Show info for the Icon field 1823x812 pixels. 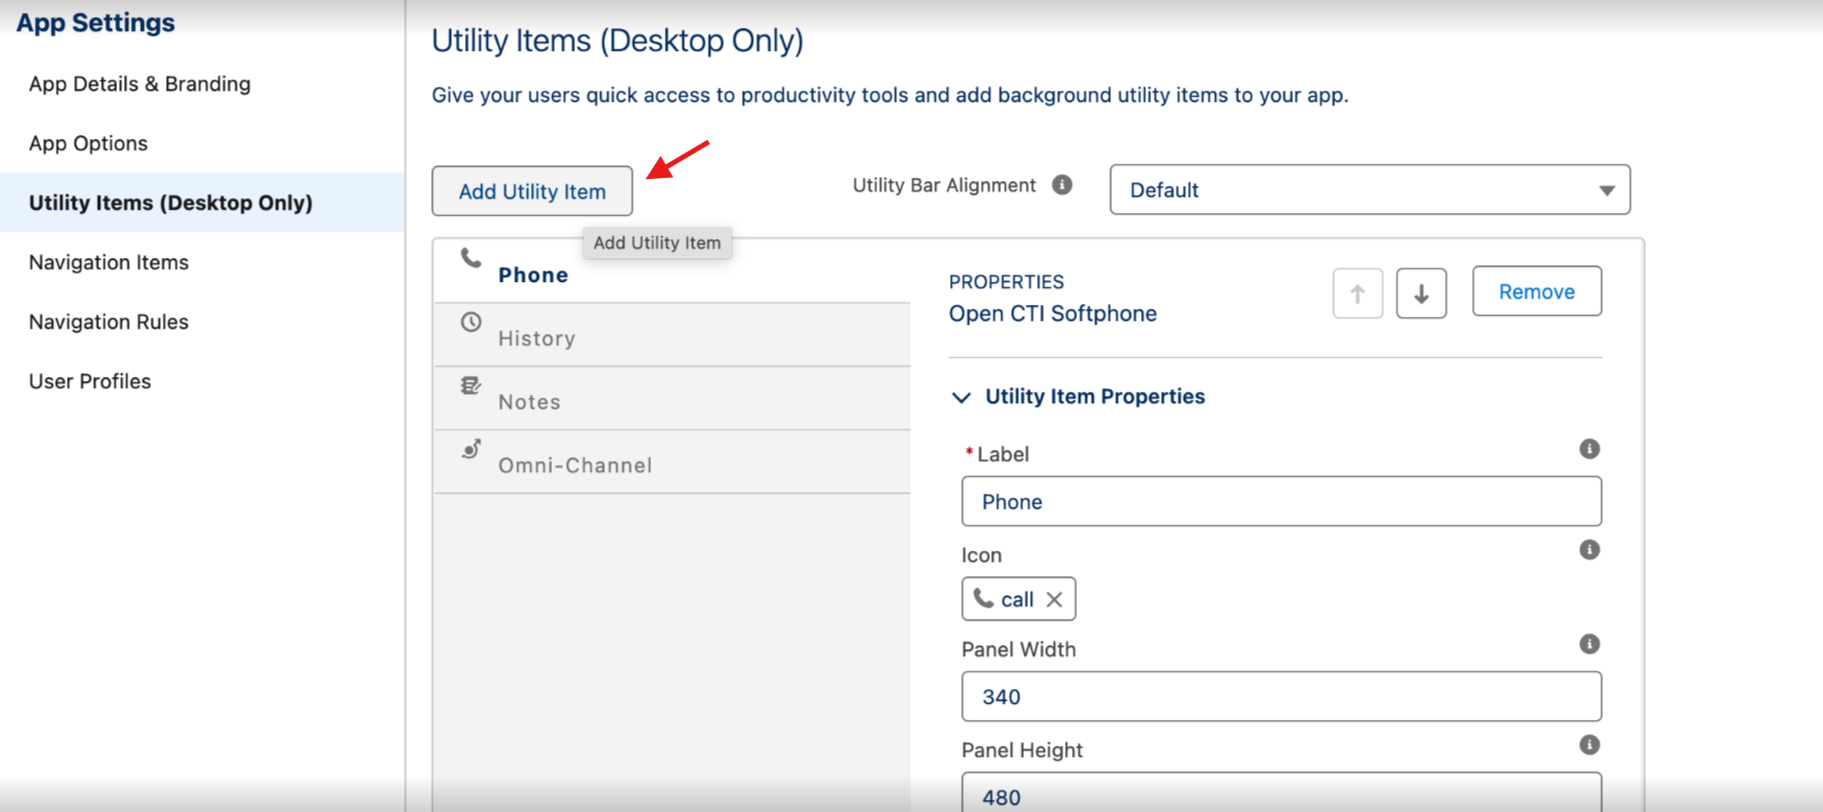click(1589, 550)
